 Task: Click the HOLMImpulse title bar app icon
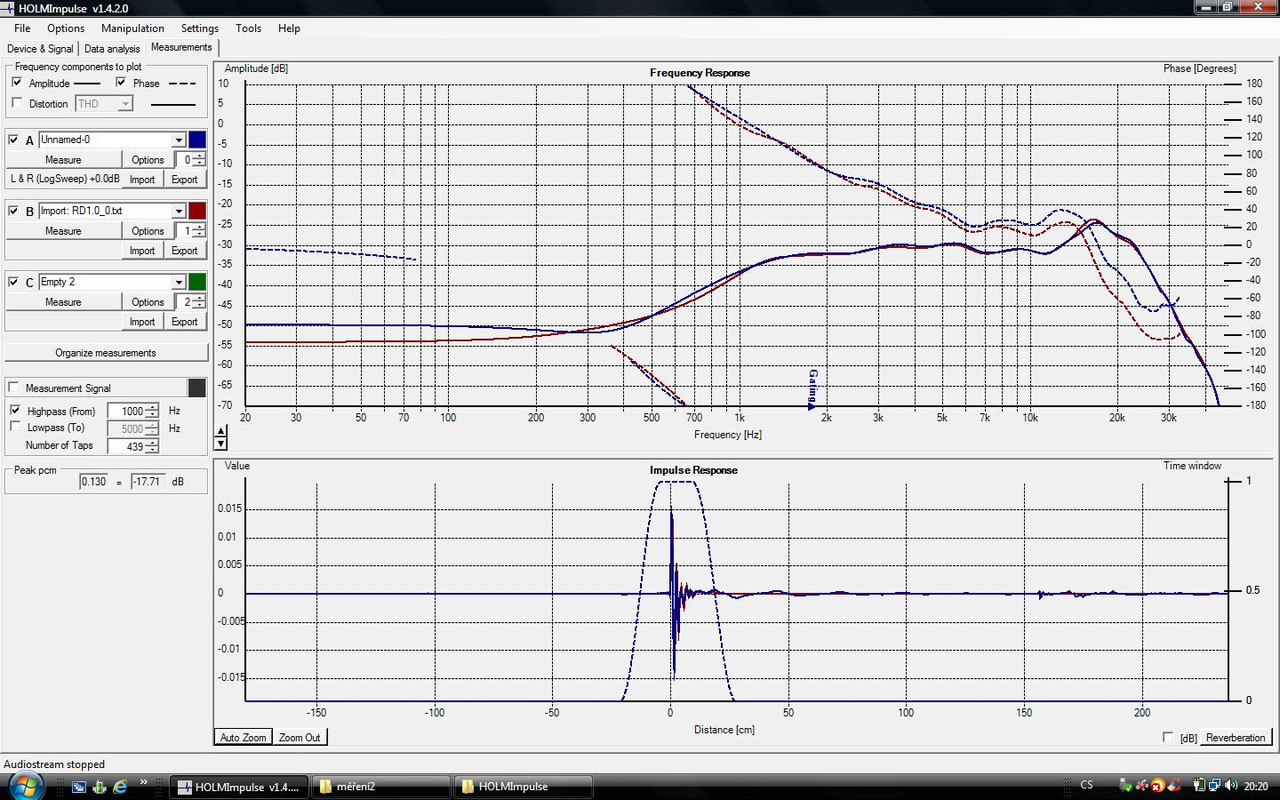point(10,8)
